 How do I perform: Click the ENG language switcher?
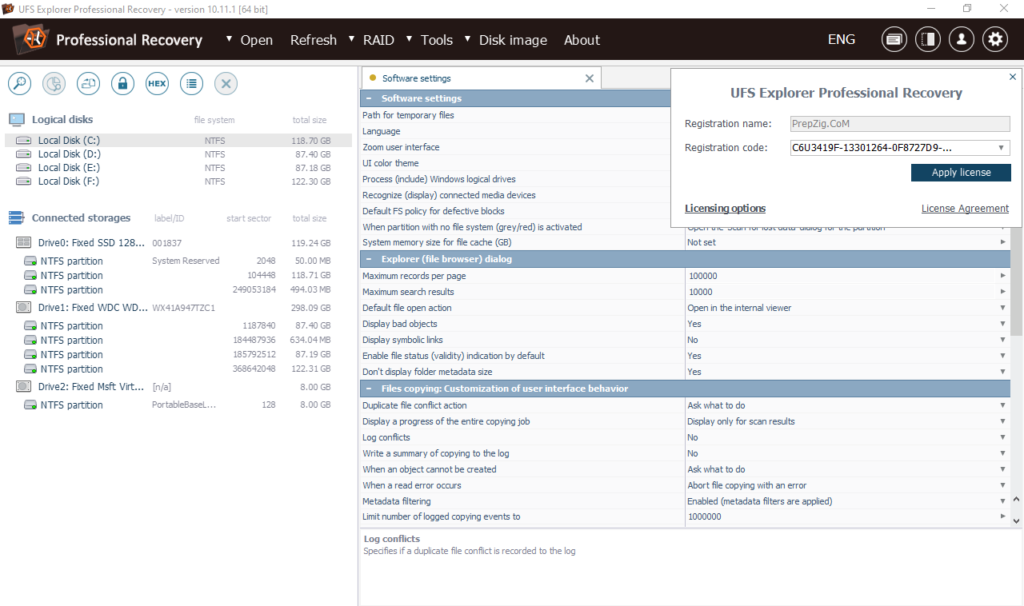coord(841,39)
